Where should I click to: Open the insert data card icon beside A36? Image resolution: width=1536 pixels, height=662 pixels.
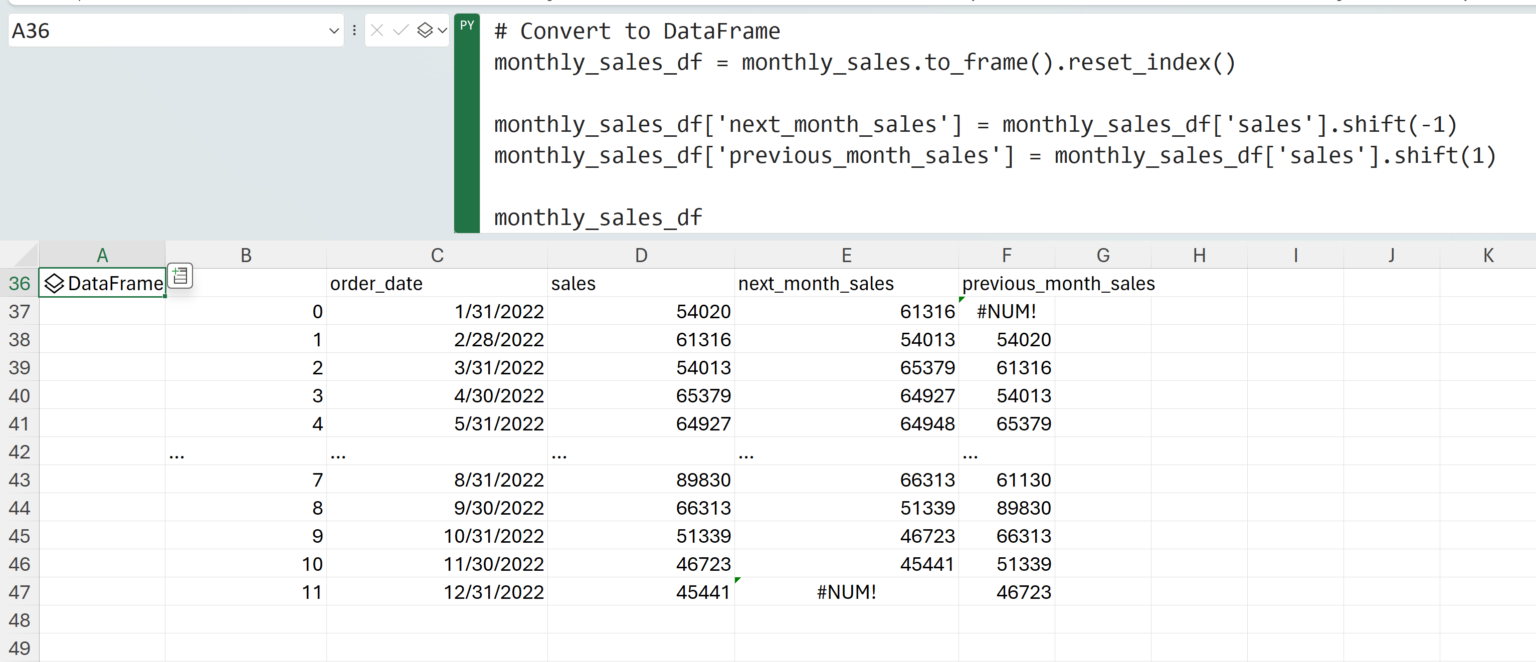click(x=180, y=276)
